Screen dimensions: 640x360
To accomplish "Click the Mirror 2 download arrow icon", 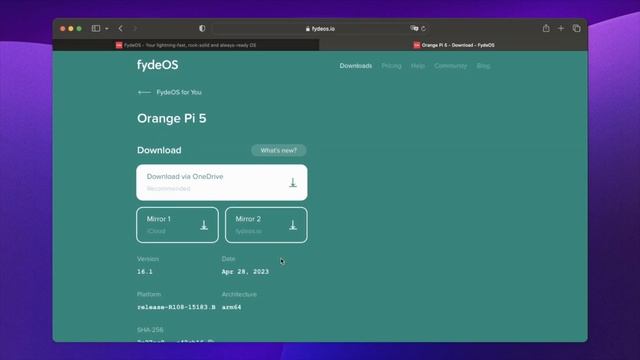I will tap(293, 225).
